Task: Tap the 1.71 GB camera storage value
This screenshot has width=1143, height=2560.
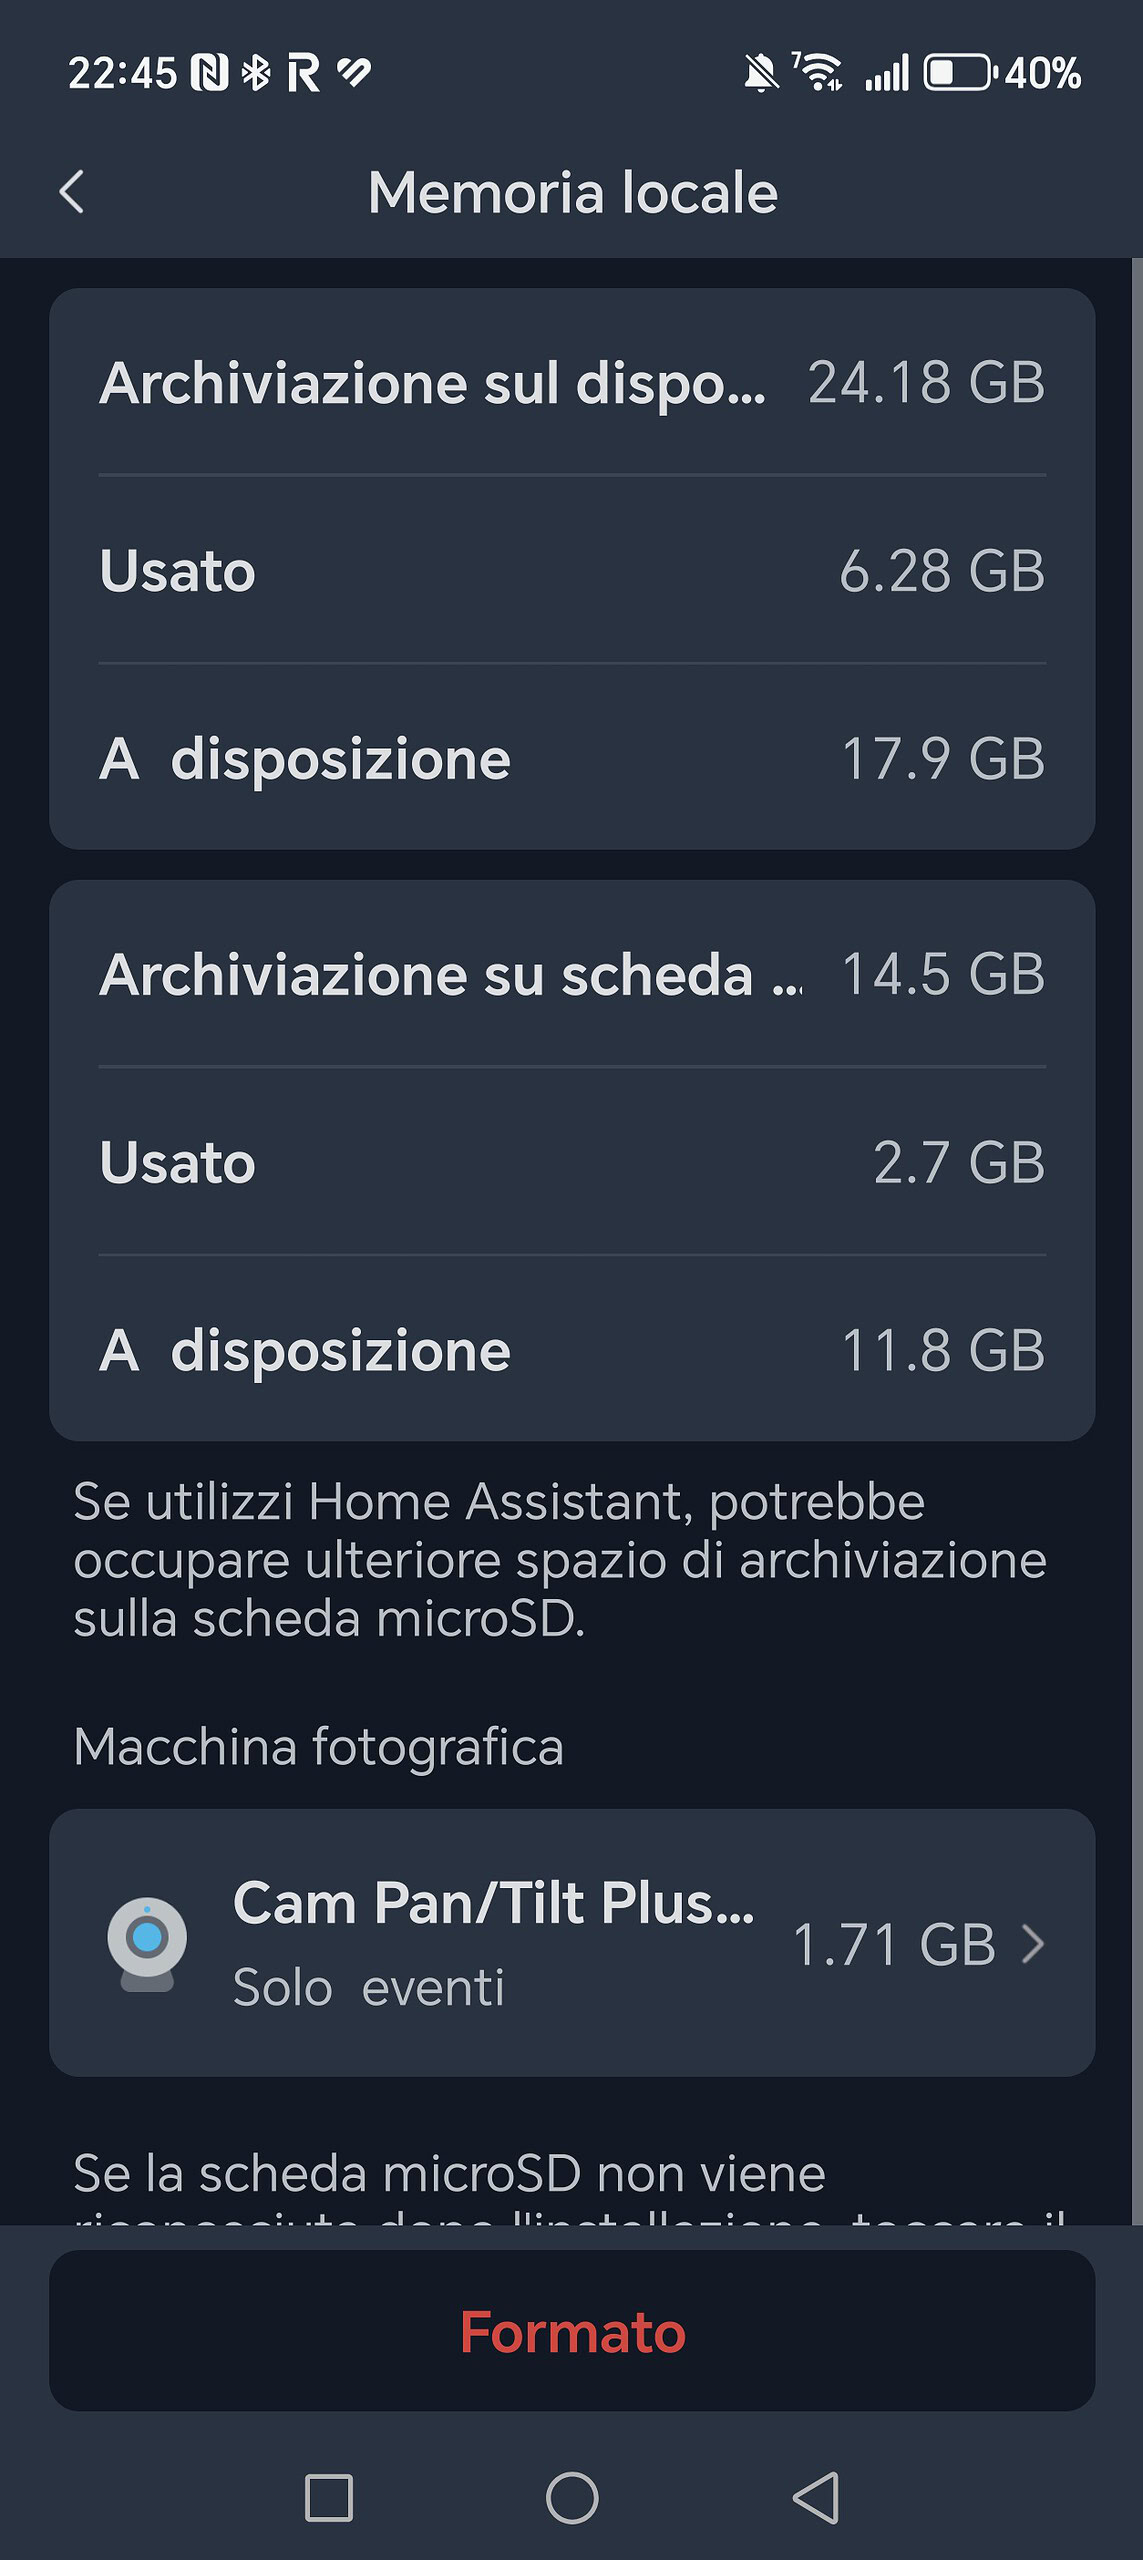Action: click(894, 1945)
